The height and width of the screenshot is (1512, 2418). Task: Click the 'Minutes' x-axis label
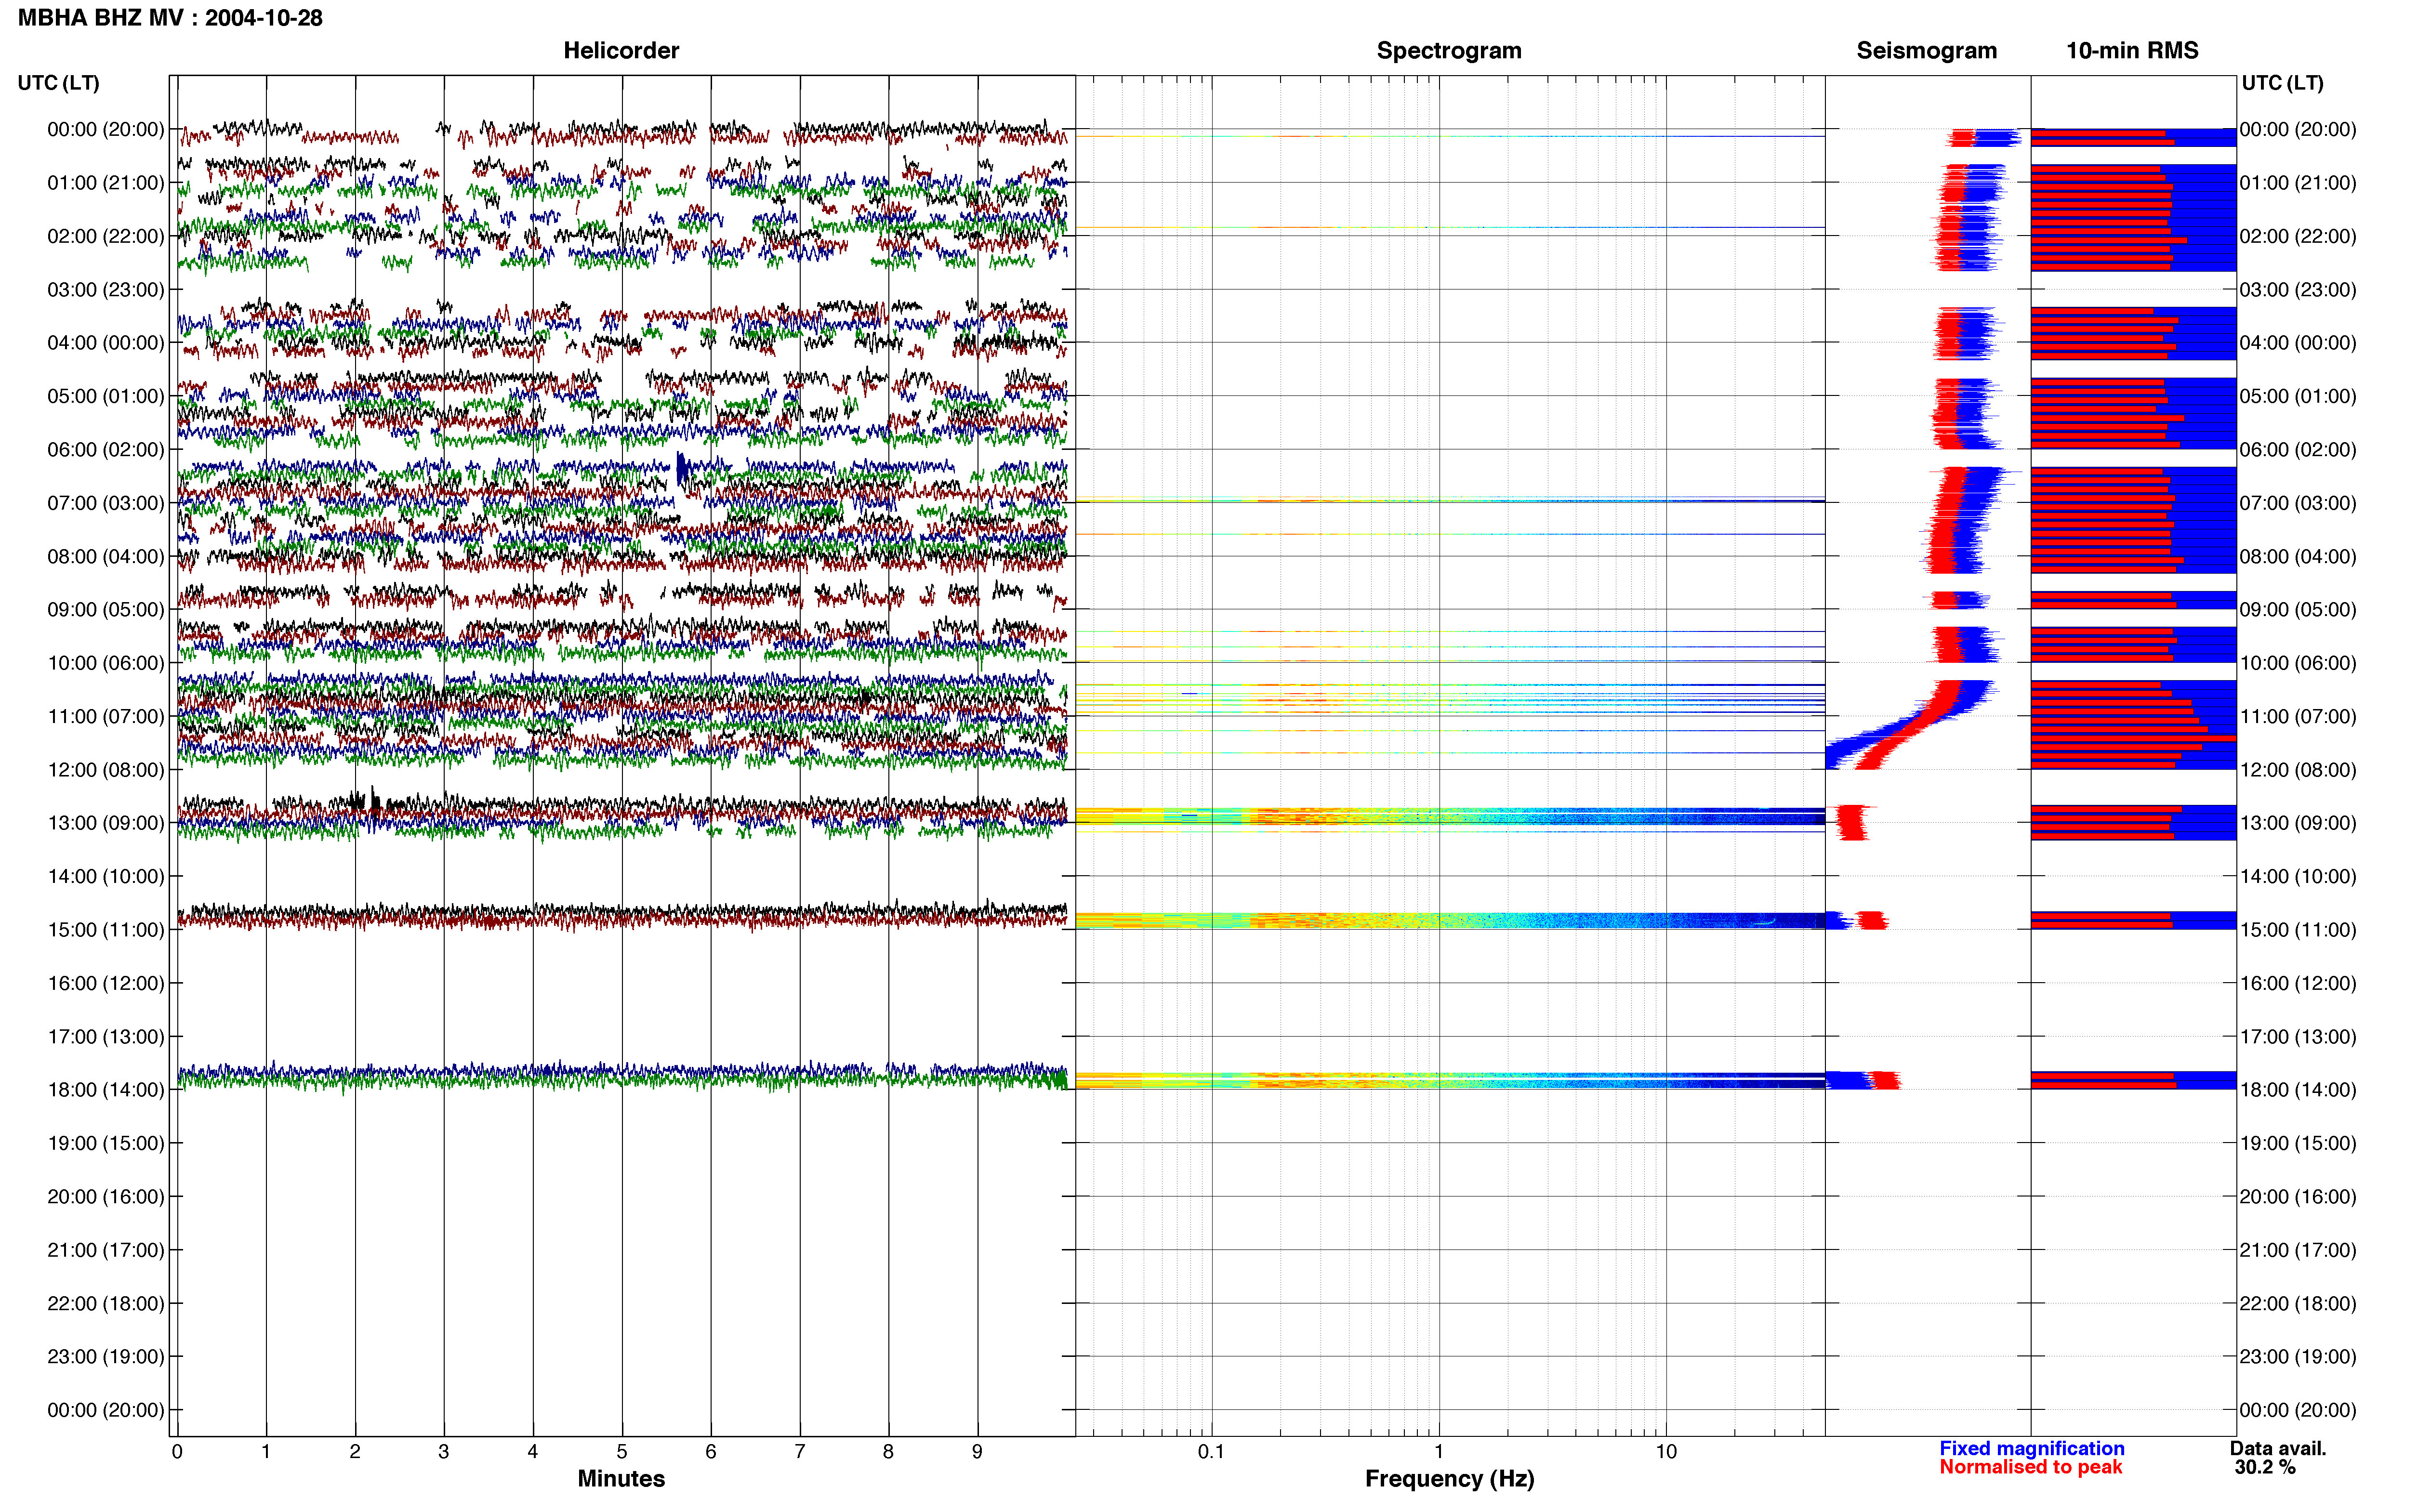621,1478
